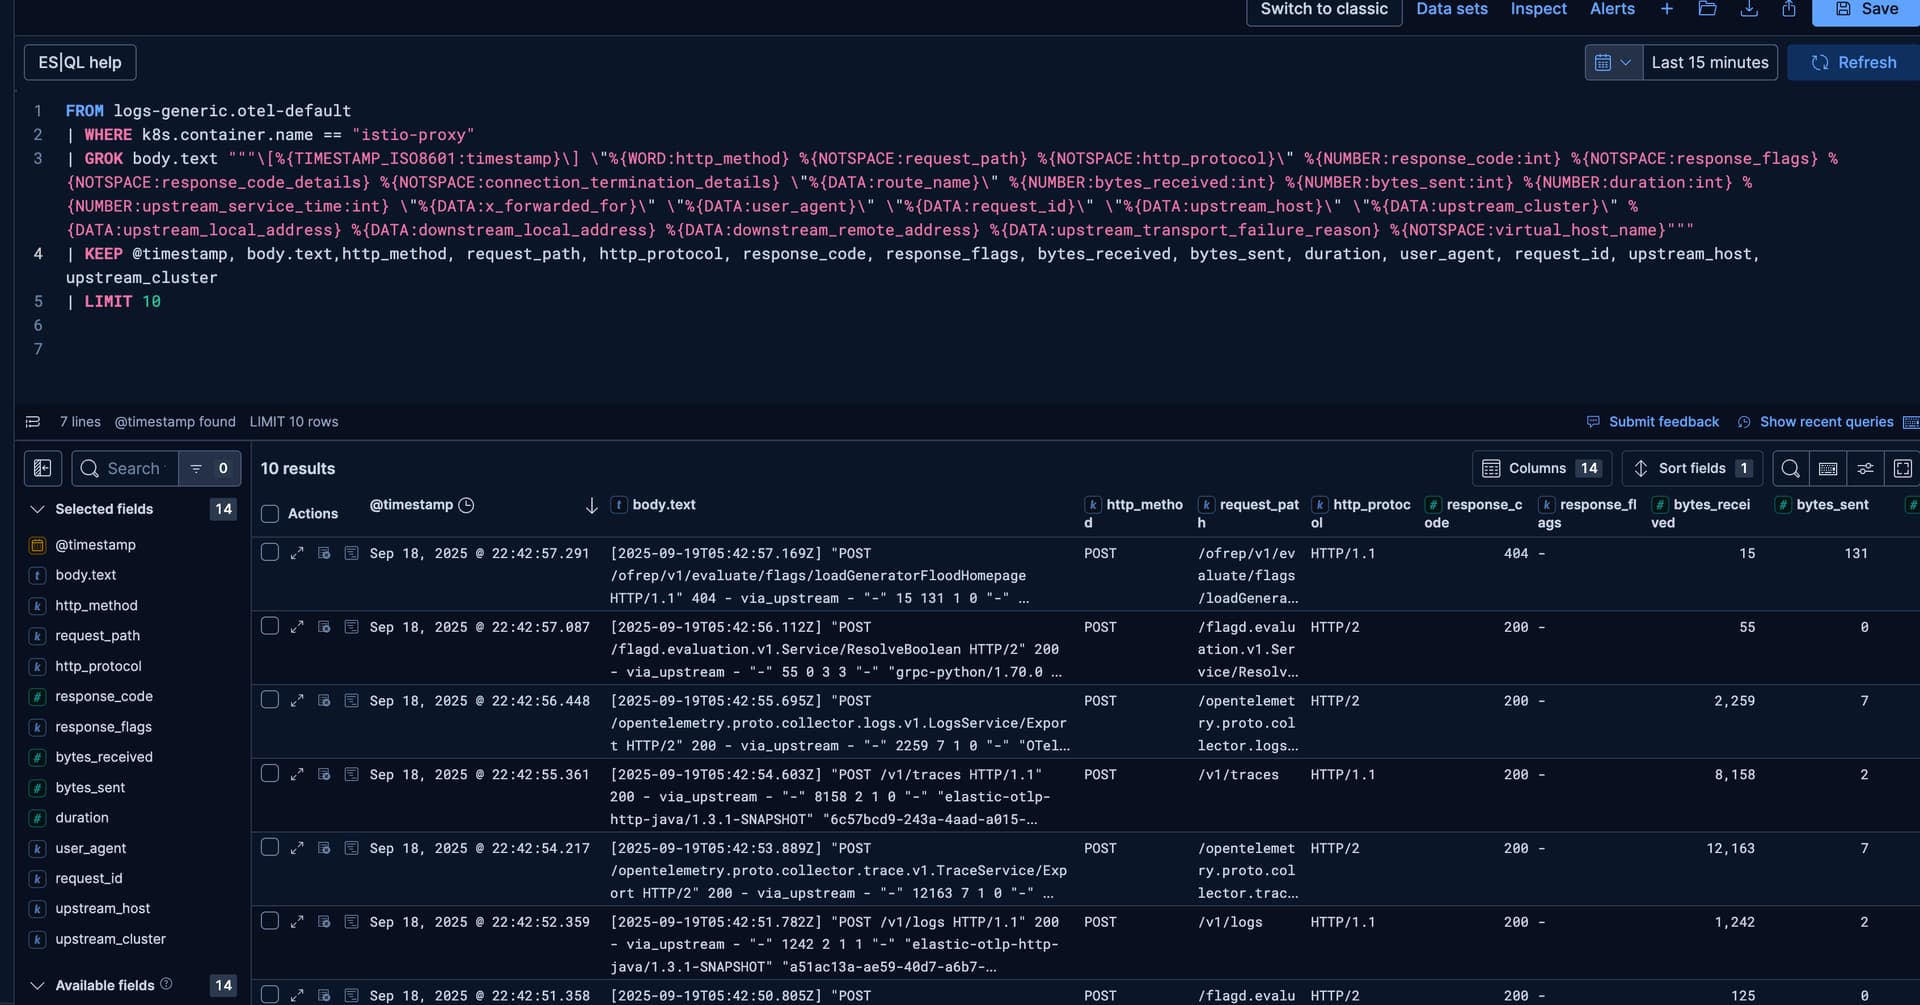Screen dimensions: 1920x1005
Task: Click the Submit feedback link
Action: [1664, 422]
